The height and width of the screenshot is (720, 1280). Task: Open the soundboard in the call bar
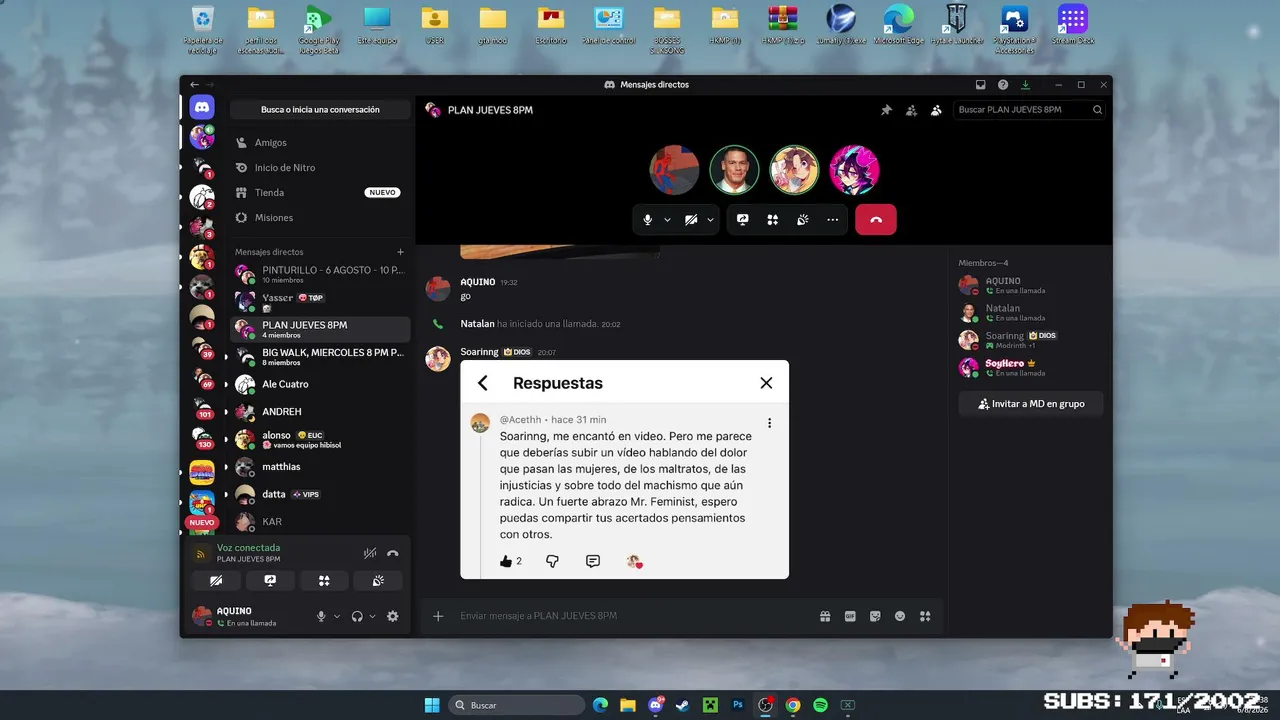(x=802, y=220)
